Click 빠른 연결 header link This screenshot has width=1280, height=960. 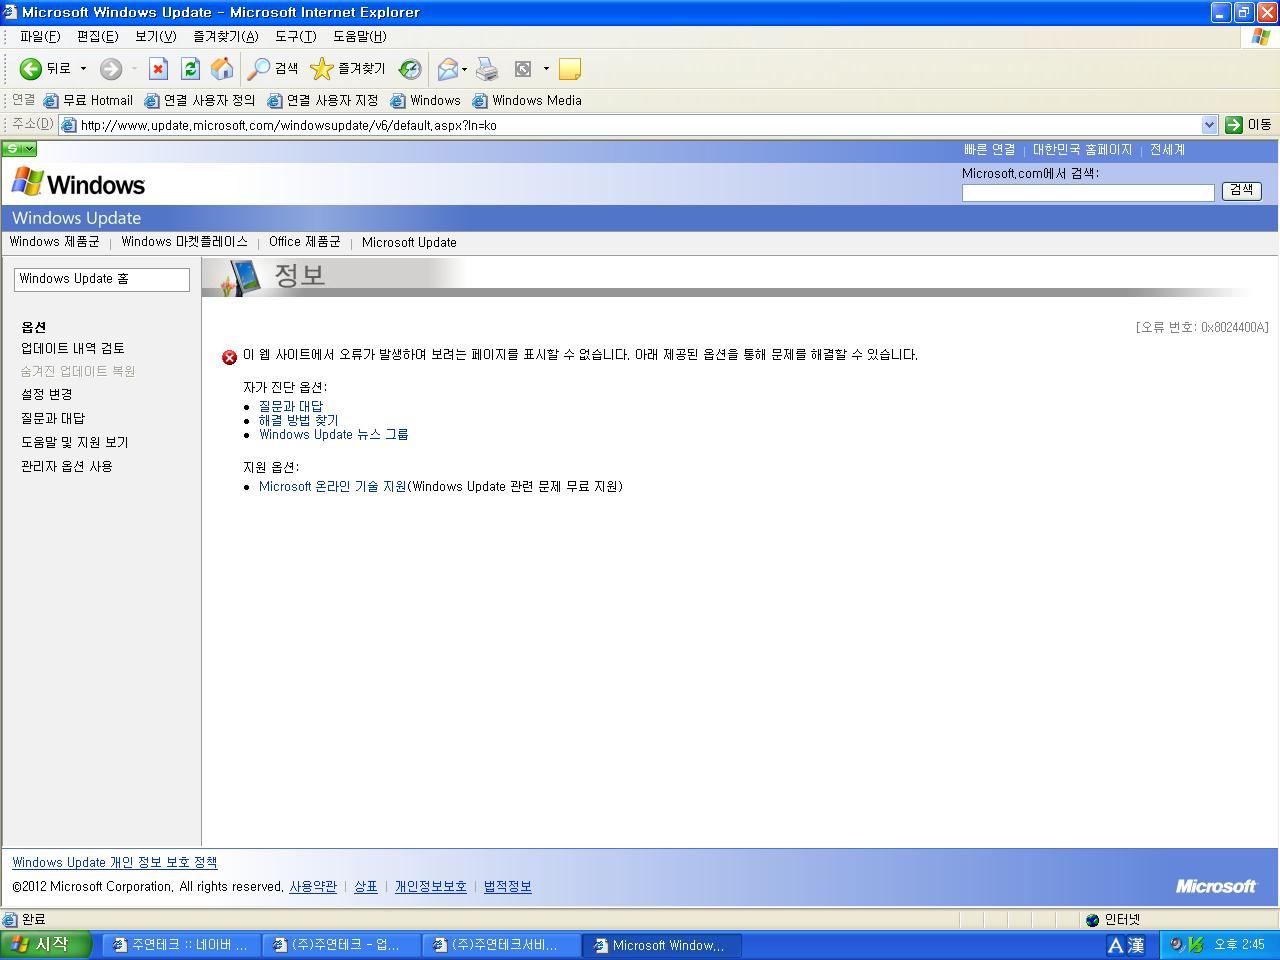(x=989, y=149)
